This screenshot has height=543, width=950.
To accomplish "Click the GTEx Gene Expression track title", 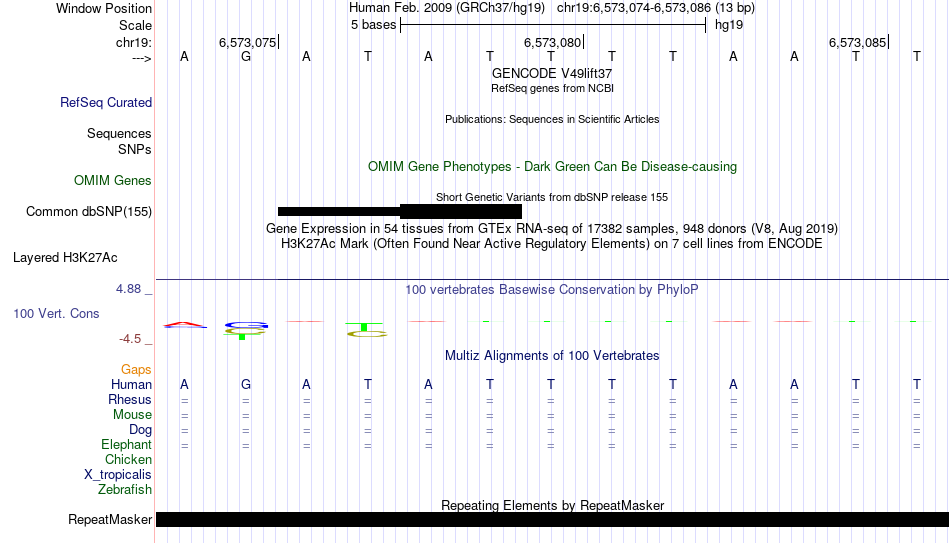I will pos(552,228).
